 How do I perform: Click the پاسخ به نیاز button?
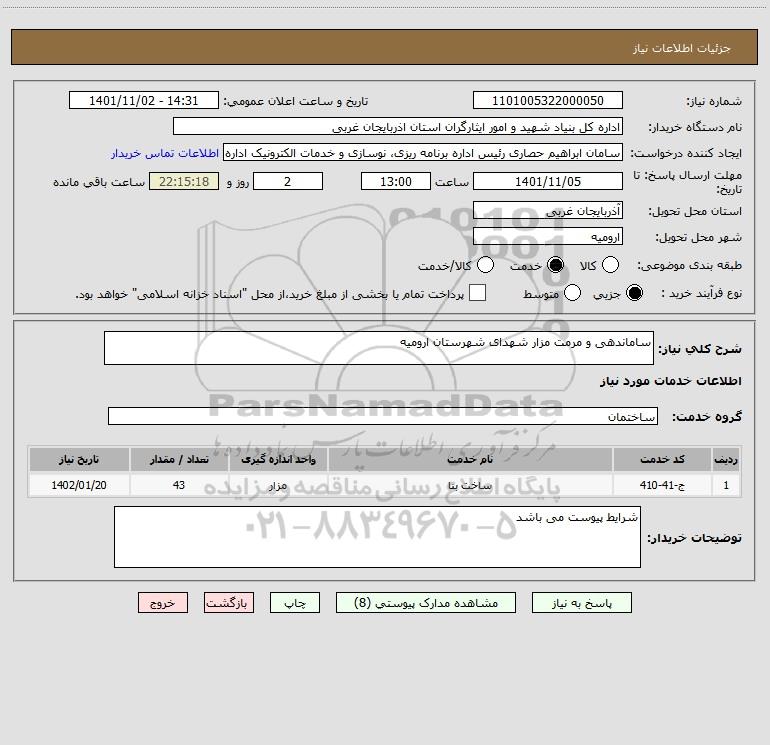[581, 603]
